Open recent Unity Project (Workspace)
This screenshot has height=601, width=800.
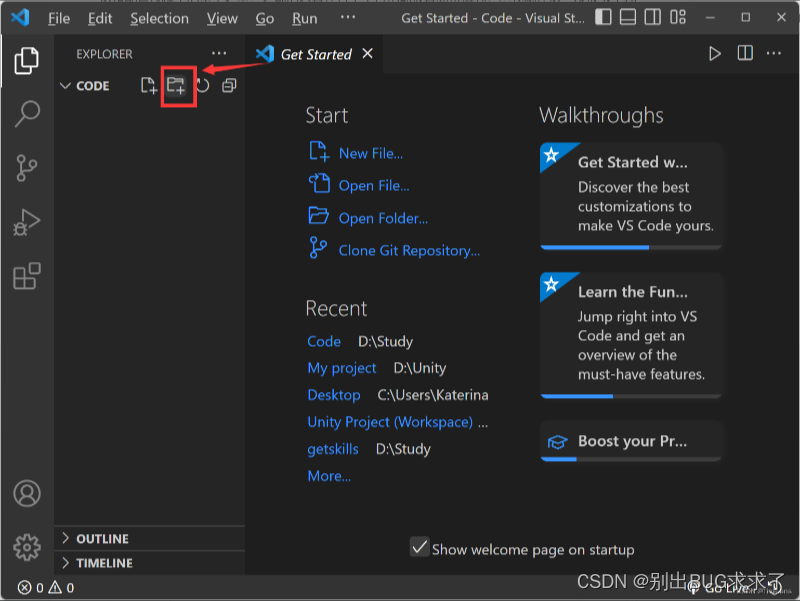(x=390, y=422)
